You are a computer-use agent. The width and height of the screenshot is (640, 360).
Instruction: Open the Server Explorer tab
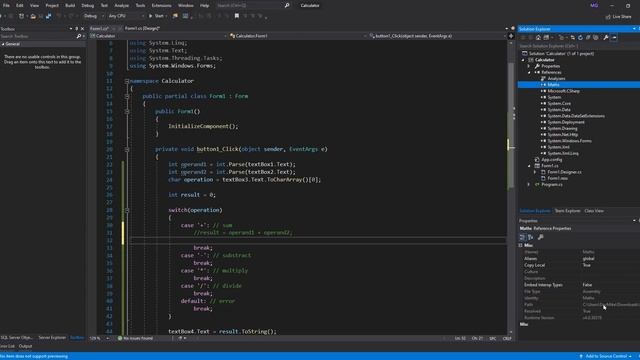click(52, 338)
